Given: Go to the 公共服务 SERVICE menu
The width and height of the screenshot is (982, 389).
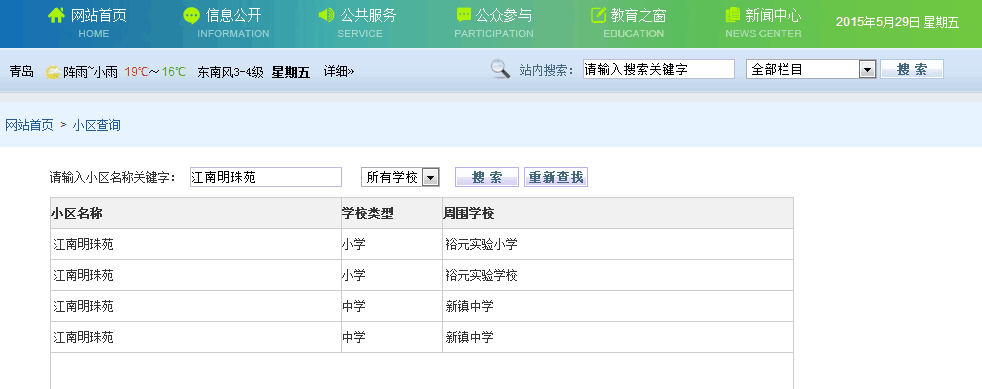Looking at the screenshot, I should (x=359, y=23).
